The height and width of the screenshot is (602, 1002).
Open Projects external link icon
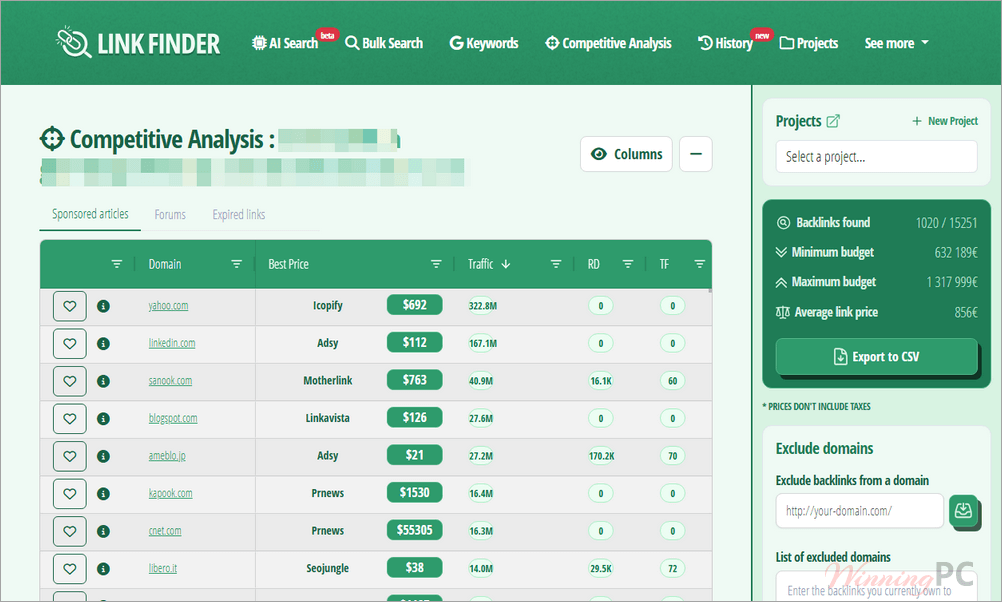point(833,121)
